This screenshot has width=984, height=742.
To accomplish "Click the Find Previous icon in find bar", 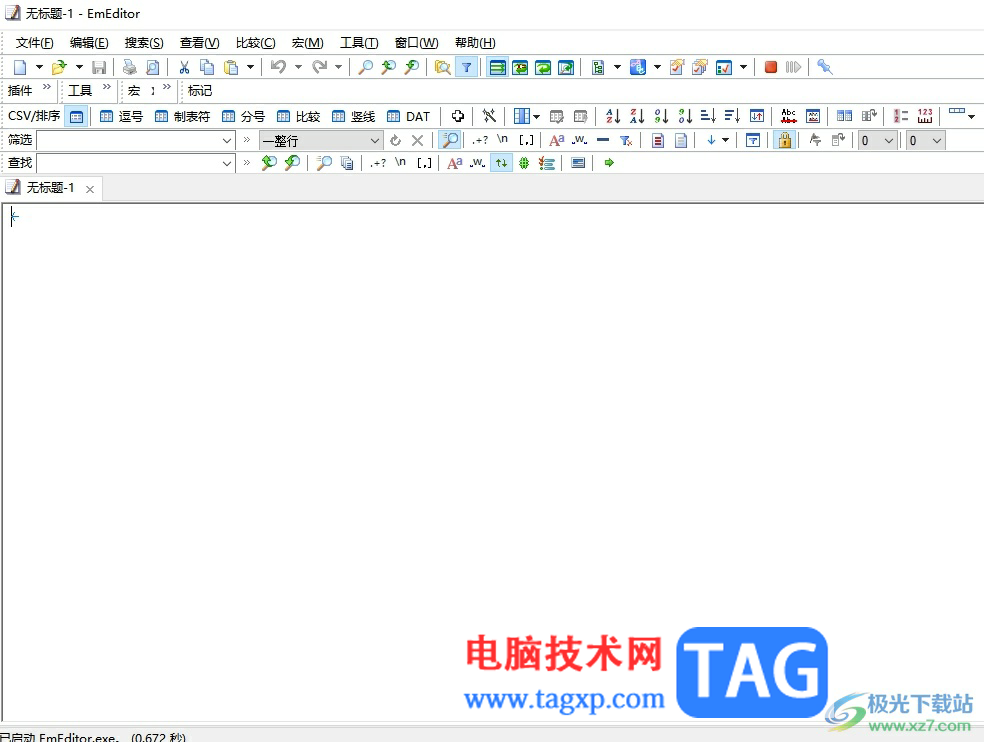I will tap(269, 163).
